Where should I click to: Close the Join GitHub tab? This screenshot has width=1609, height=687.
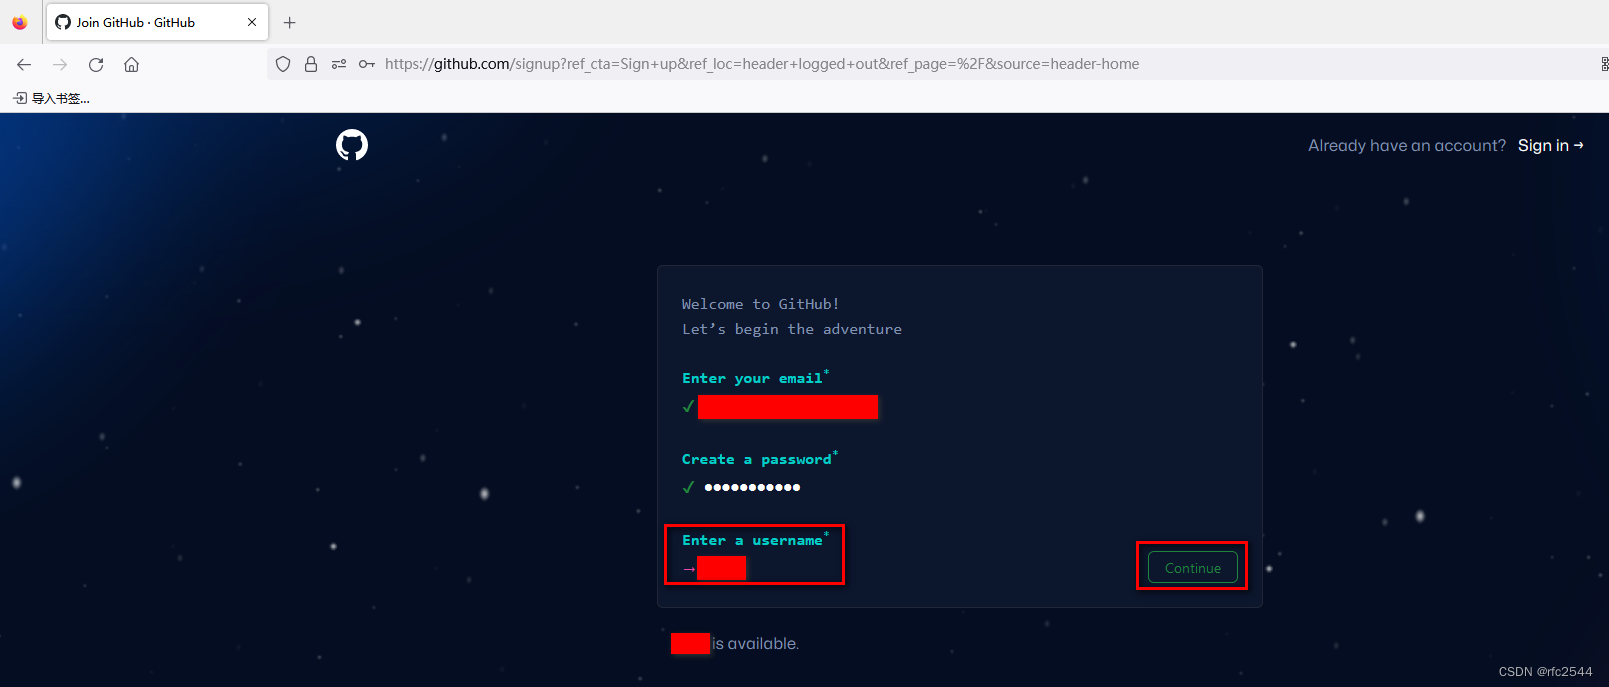point(251,22)
